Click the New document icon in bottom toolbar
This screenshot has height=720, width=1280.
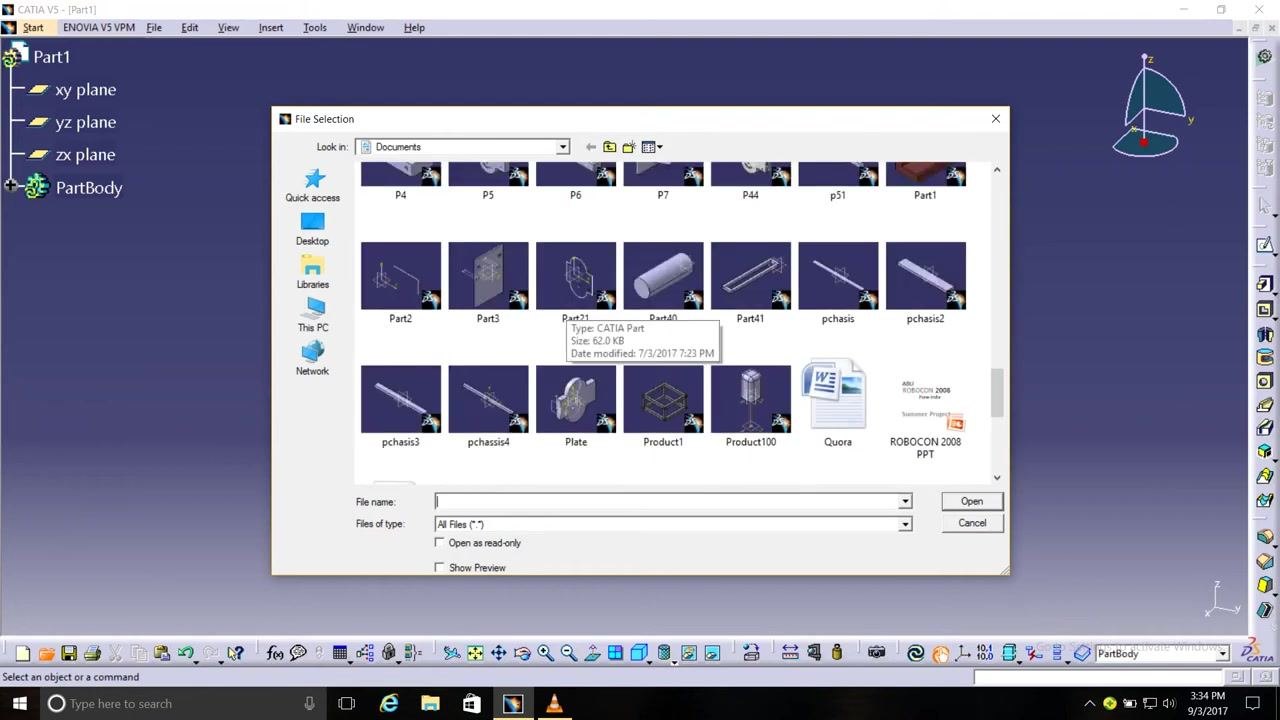pos(22,653)
